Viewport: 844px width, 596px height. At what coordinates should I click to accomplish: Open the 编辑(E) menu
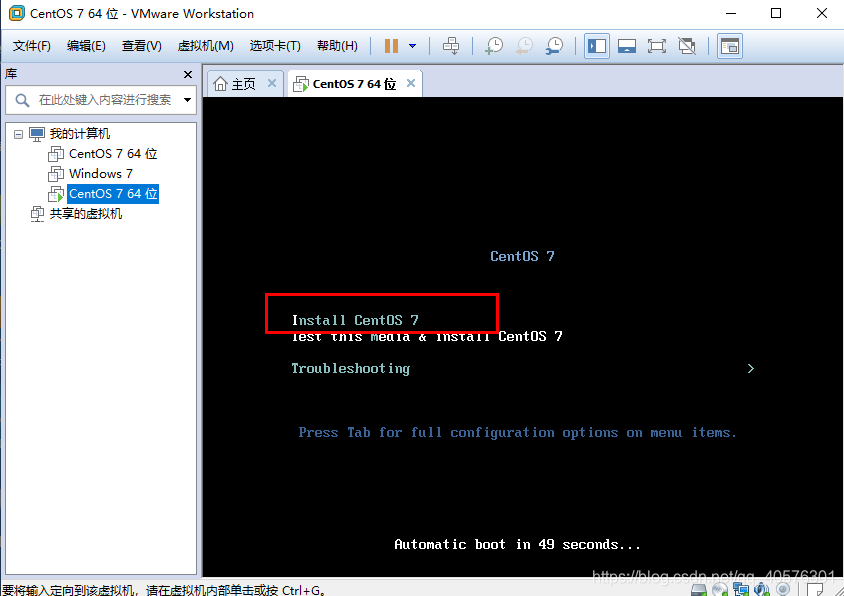coord(86,46)
